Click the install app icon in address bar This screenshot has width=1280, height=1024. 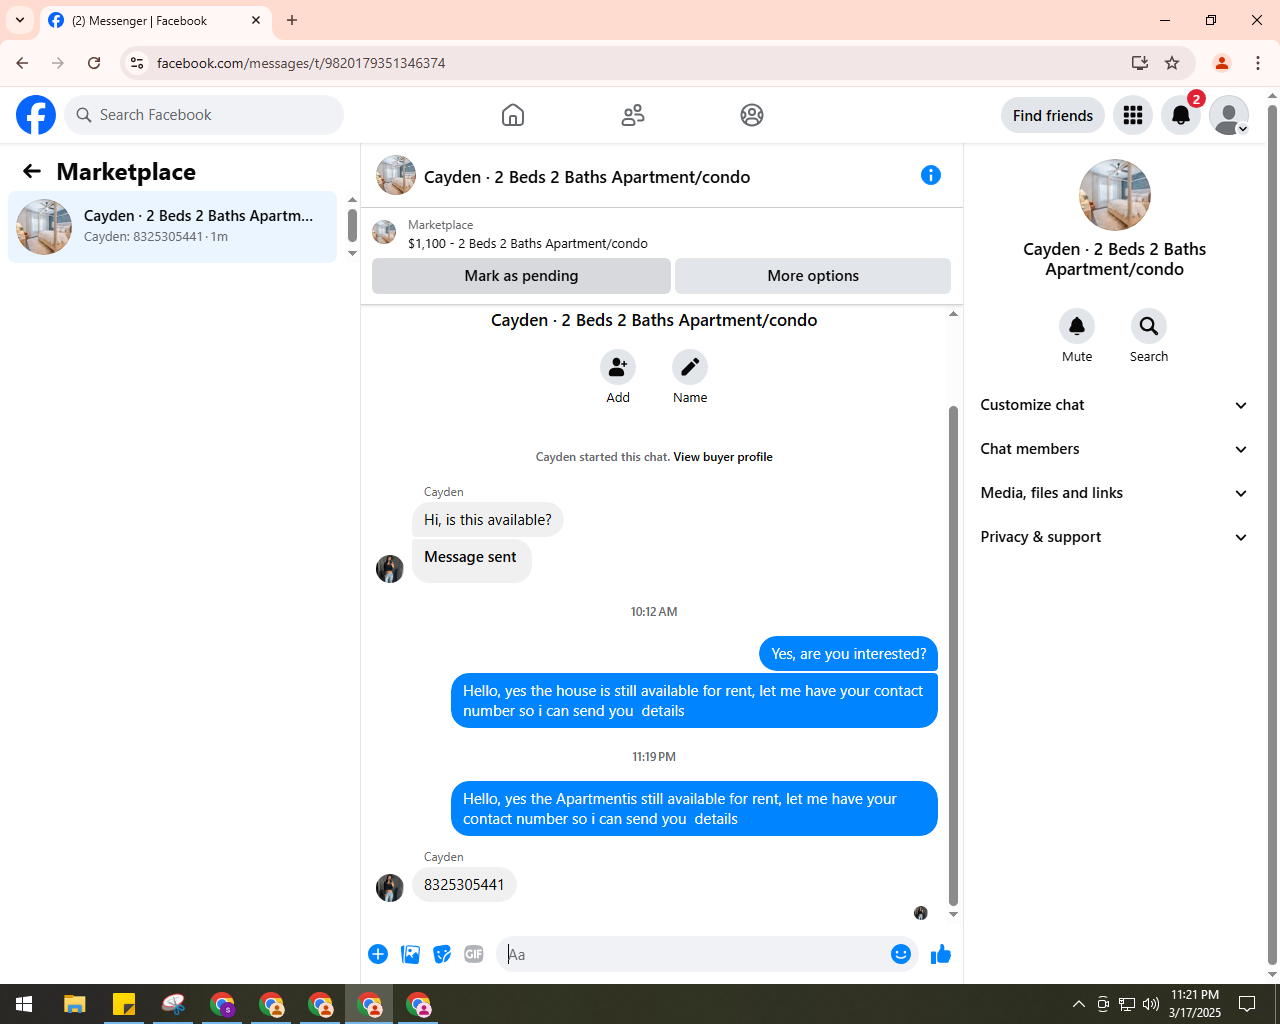1139,63
